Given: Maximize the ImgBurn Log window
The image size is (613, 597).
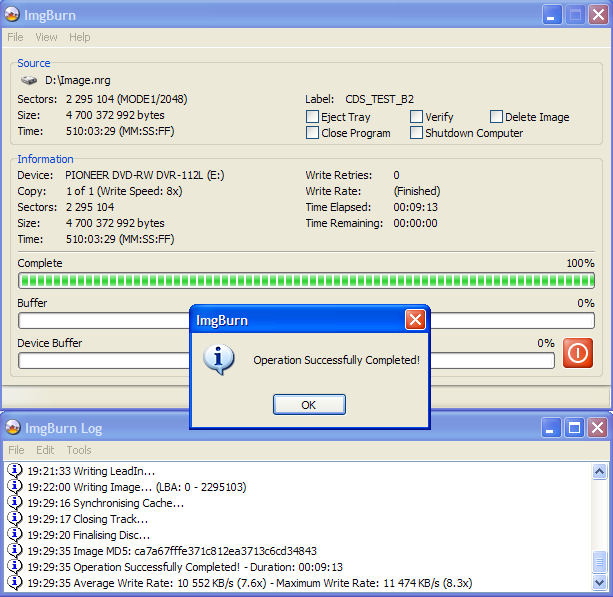Looking at the screenshot, I should point(574,428).
